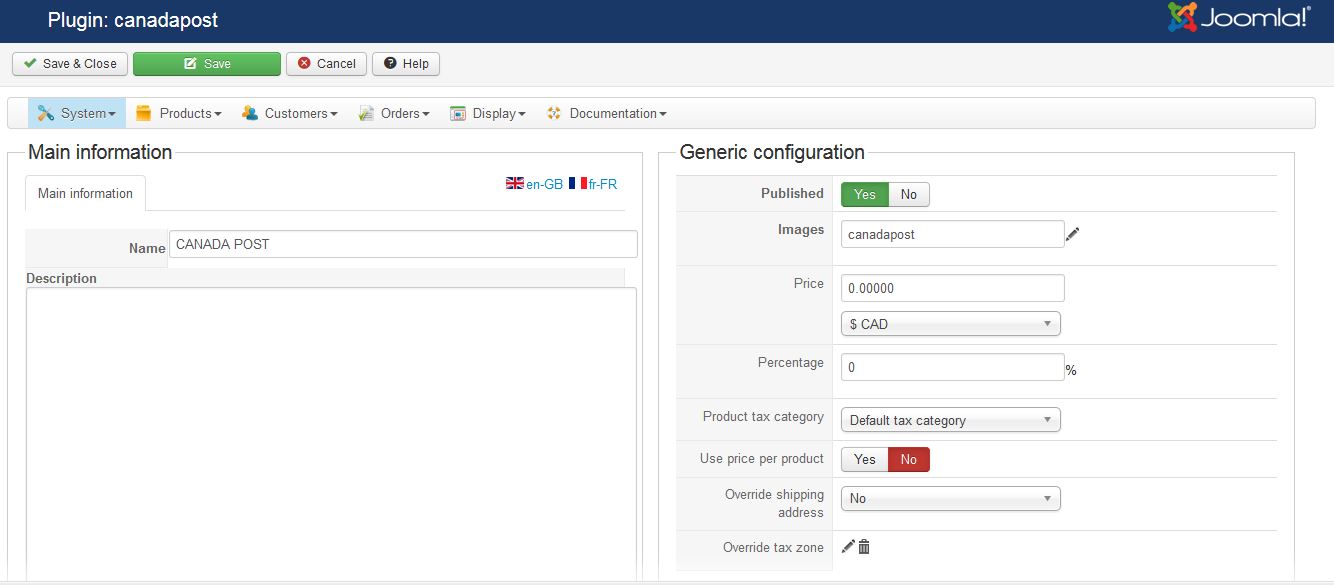Enable Use price per product Yes
This screenshot has width=1334, height=585.
pyautogui.click(x=864, y=459)
